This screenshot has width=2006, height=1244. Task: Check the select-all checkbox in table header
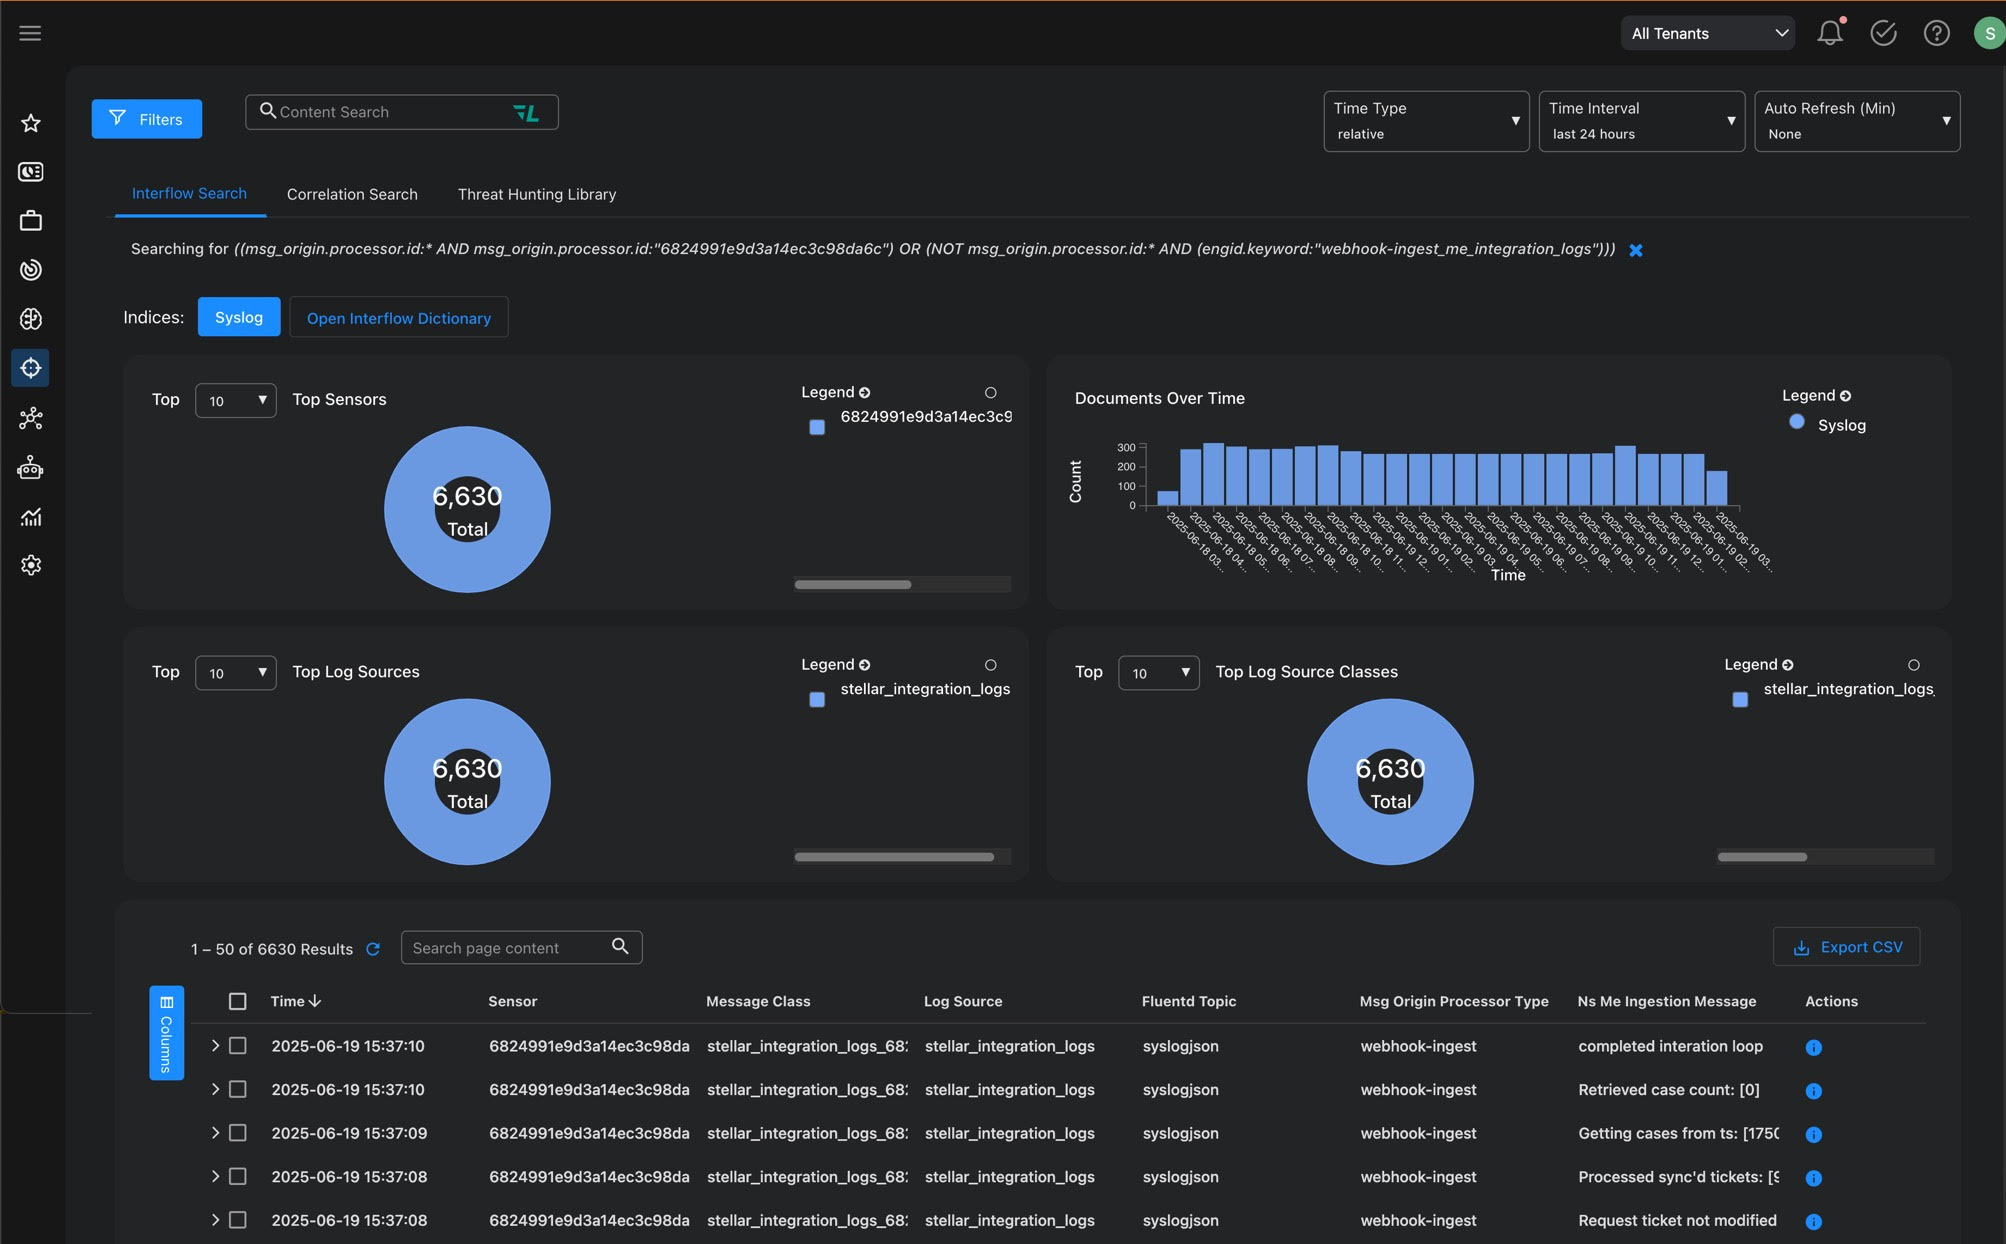pos(237,1001)
